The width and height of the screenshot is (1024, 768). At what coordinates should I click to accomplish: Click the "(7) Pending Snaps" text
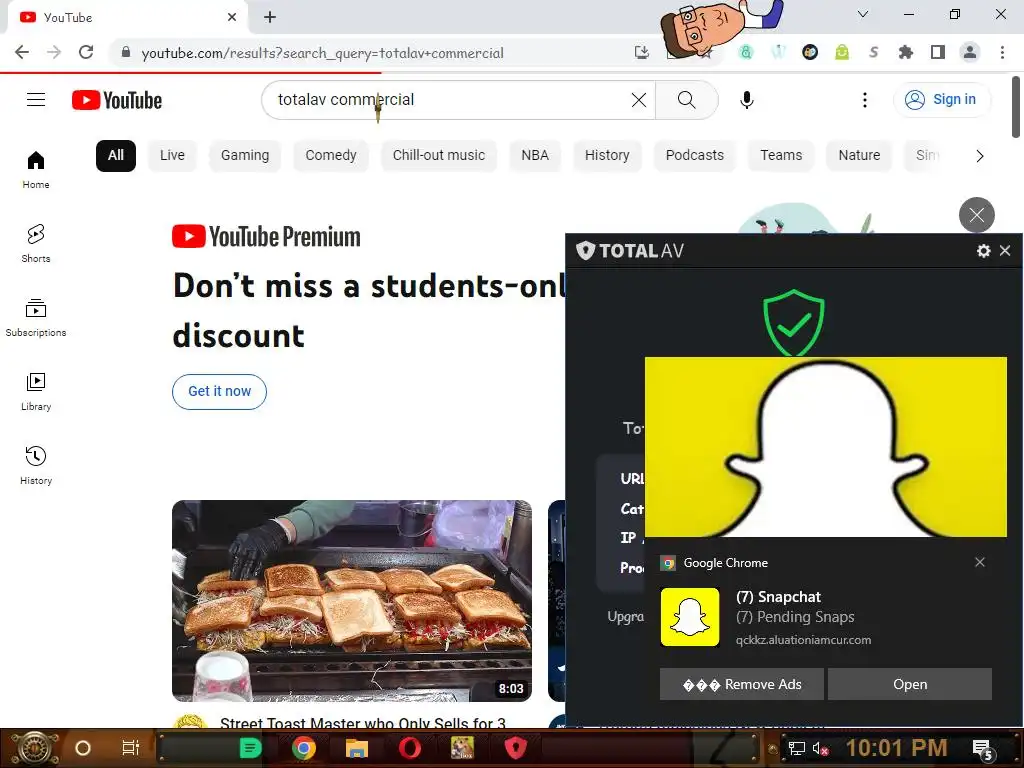pos(795,617)
